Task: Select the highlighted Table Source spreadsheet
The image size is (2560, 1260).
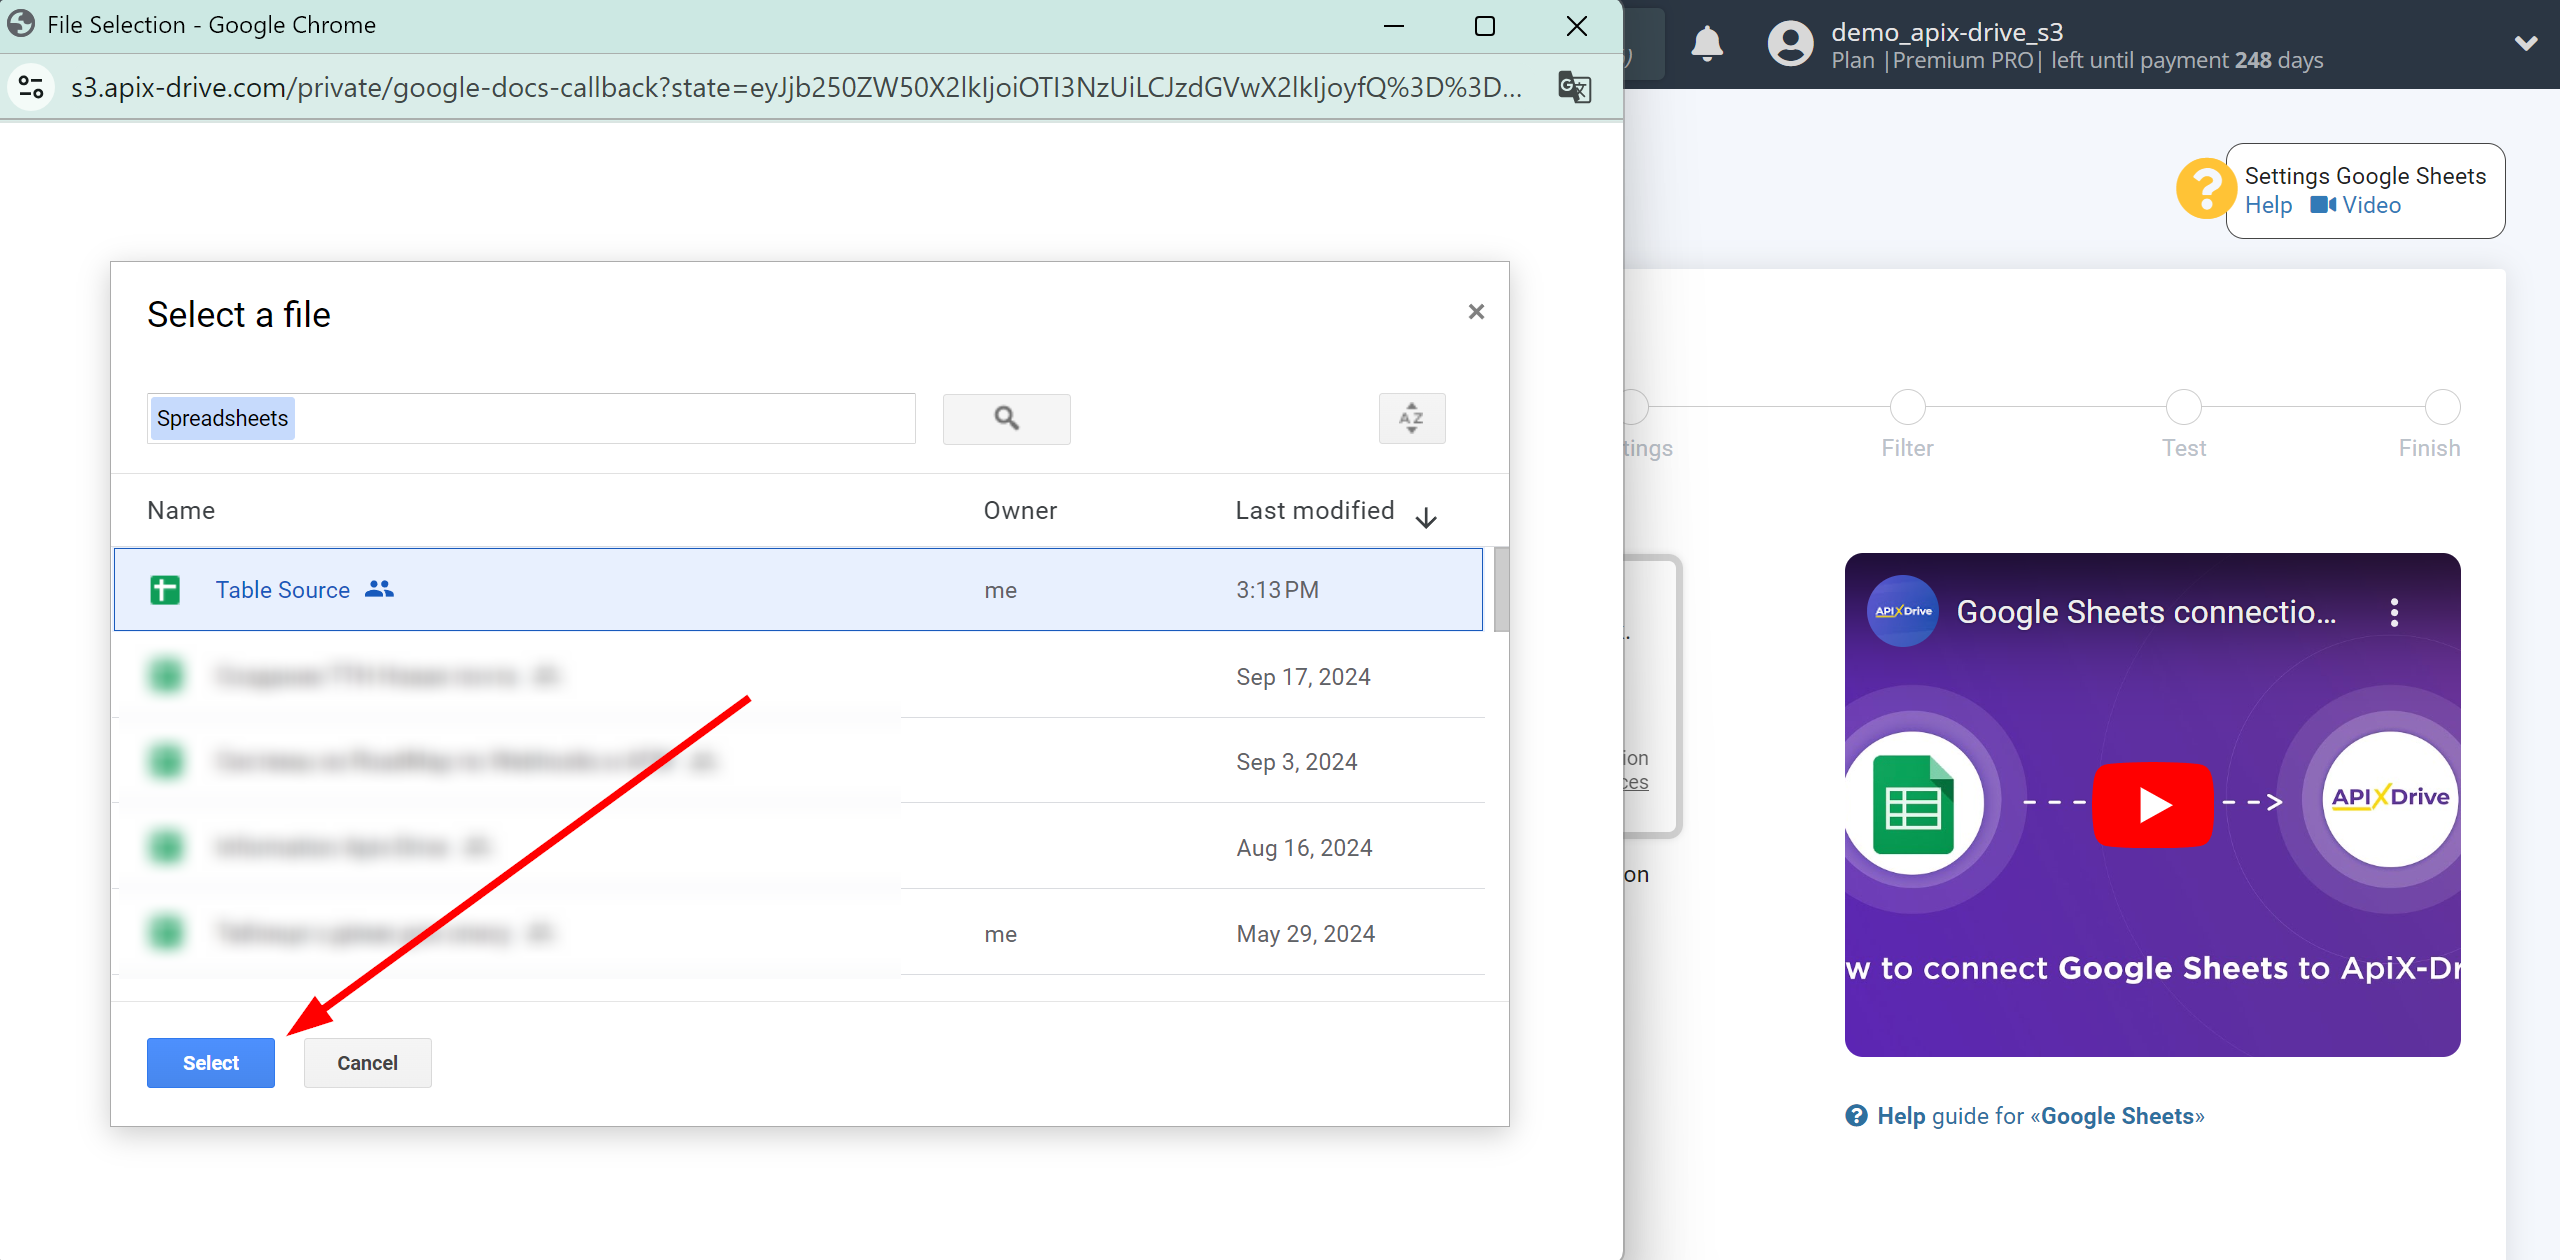Action: pos(209,1061)
